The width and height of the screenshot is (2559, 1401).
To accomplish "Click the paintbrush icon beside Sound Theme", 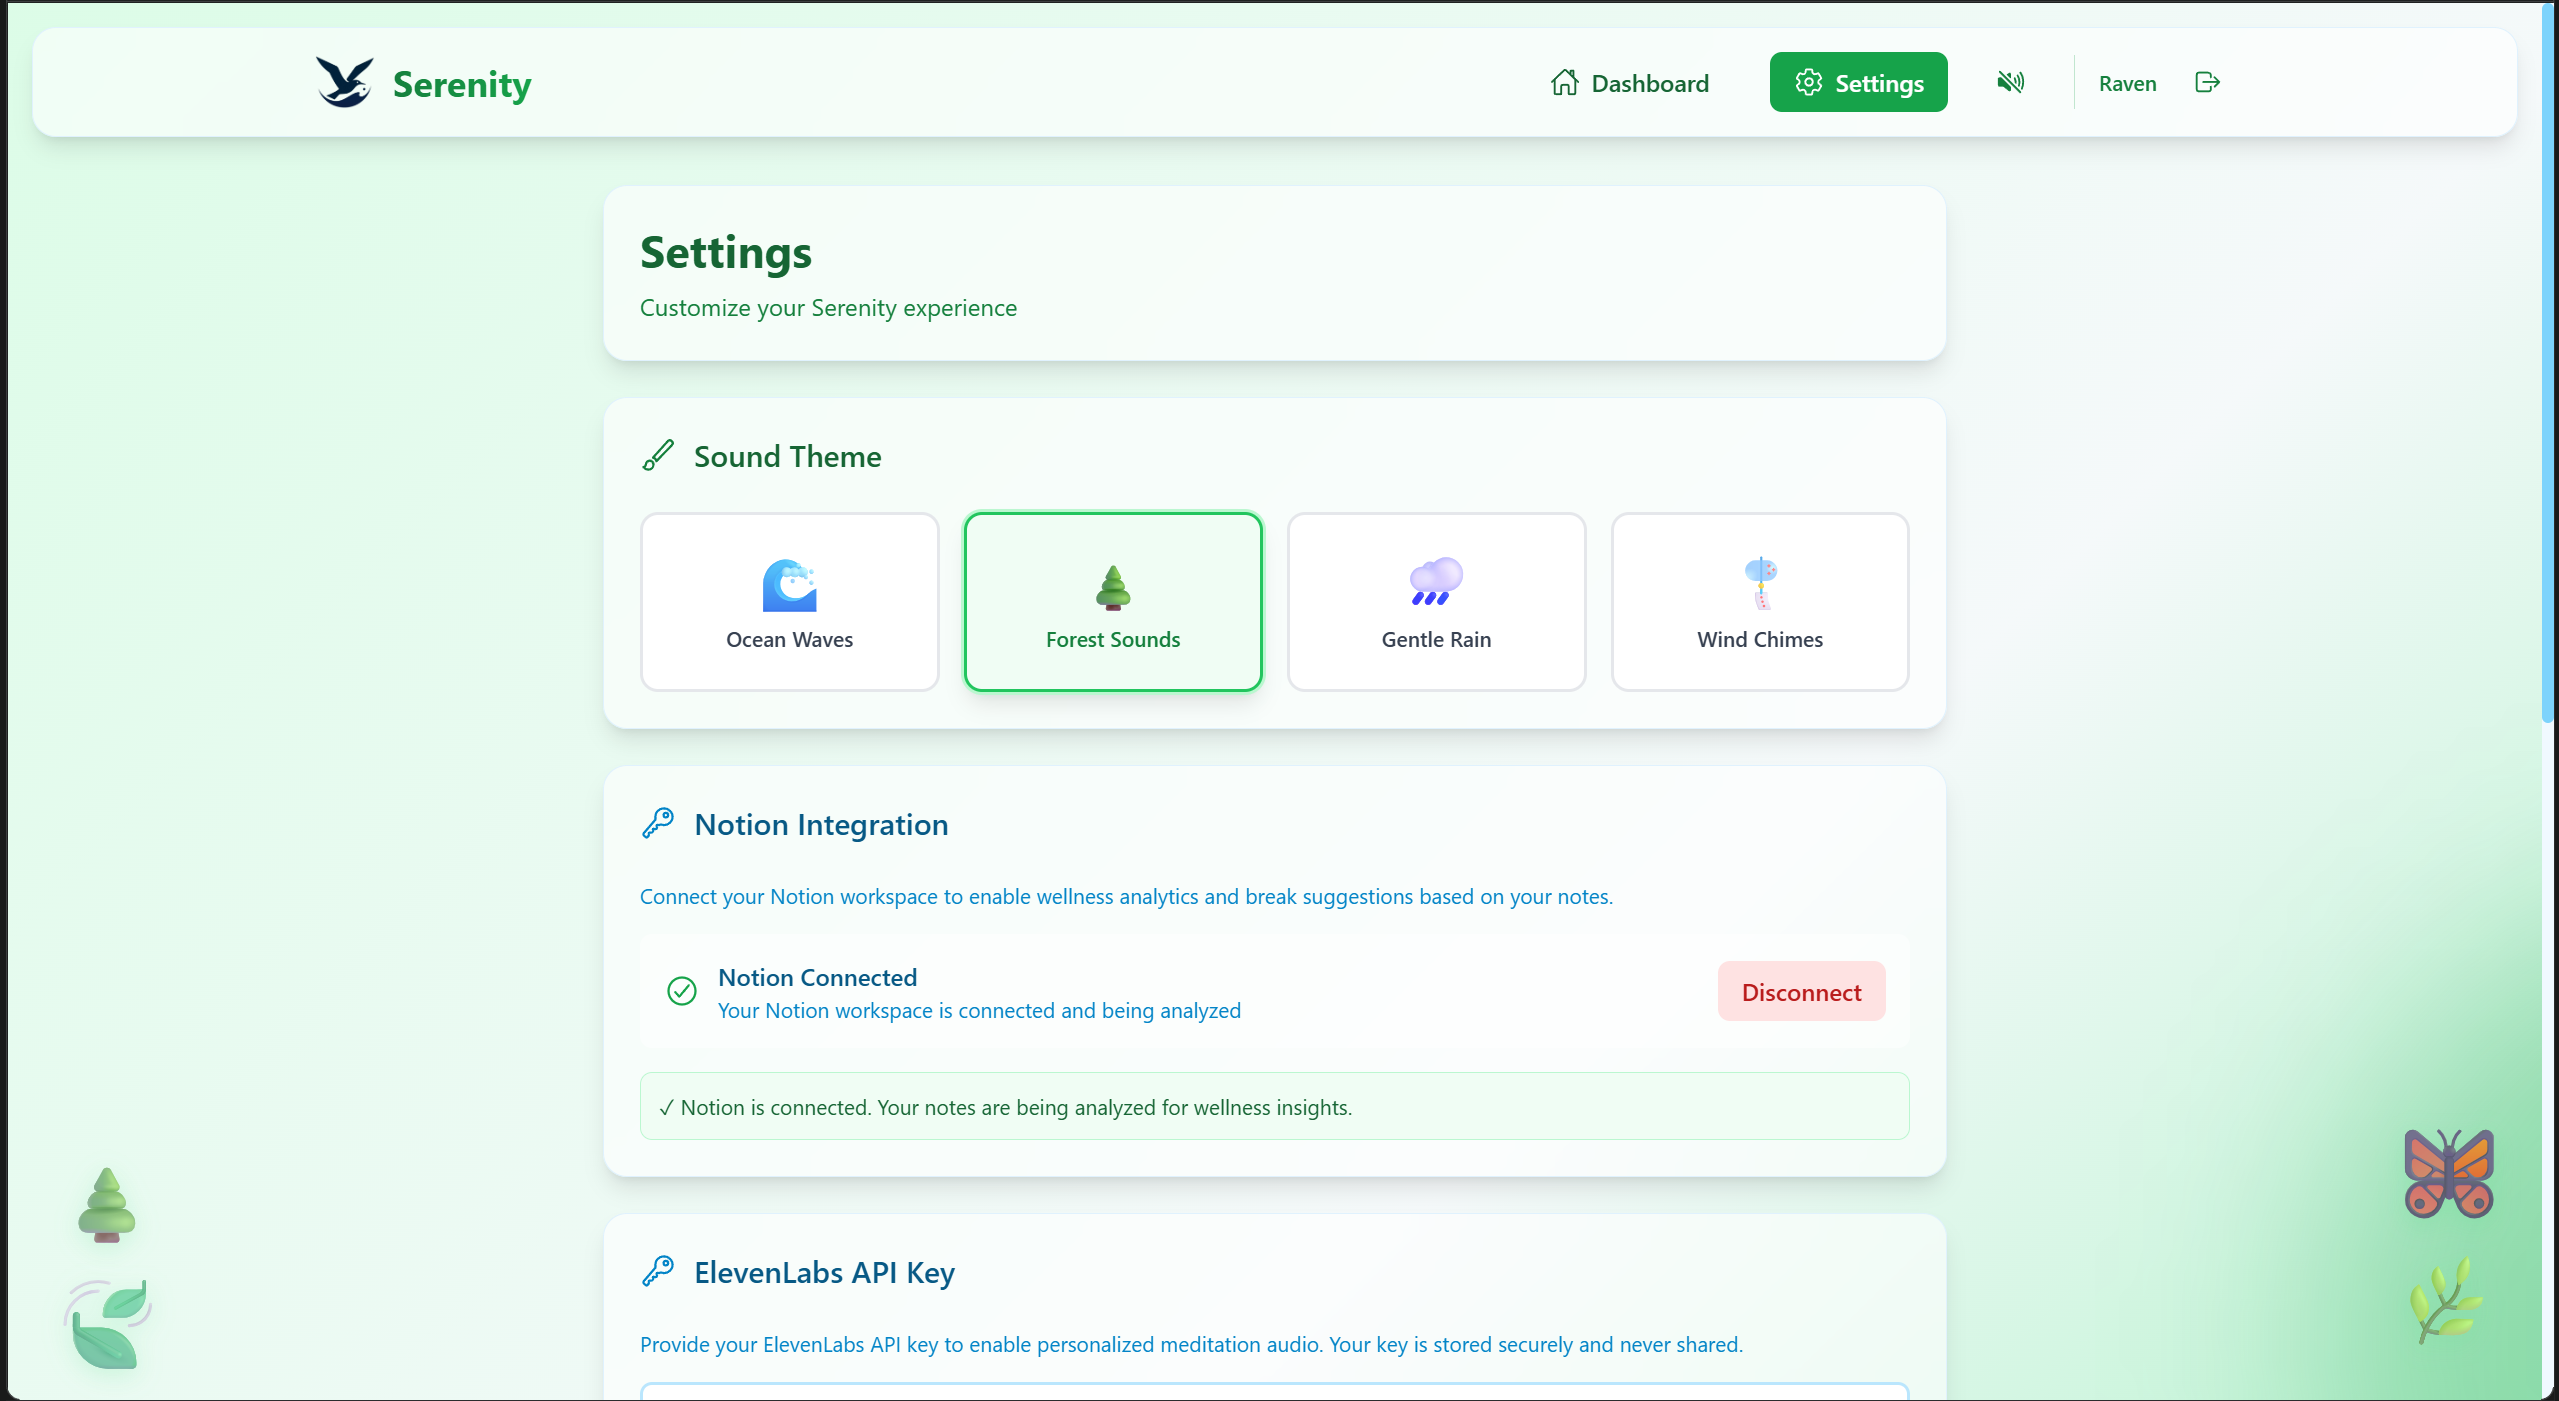I will (658, 456).
